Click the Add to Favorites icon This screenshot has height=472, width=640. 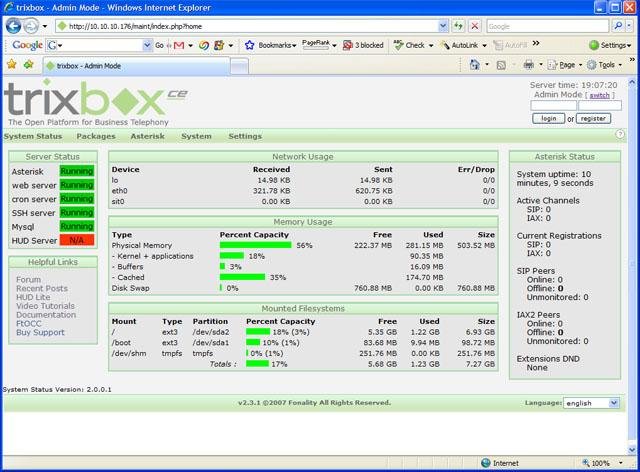[x=29, y=65]
